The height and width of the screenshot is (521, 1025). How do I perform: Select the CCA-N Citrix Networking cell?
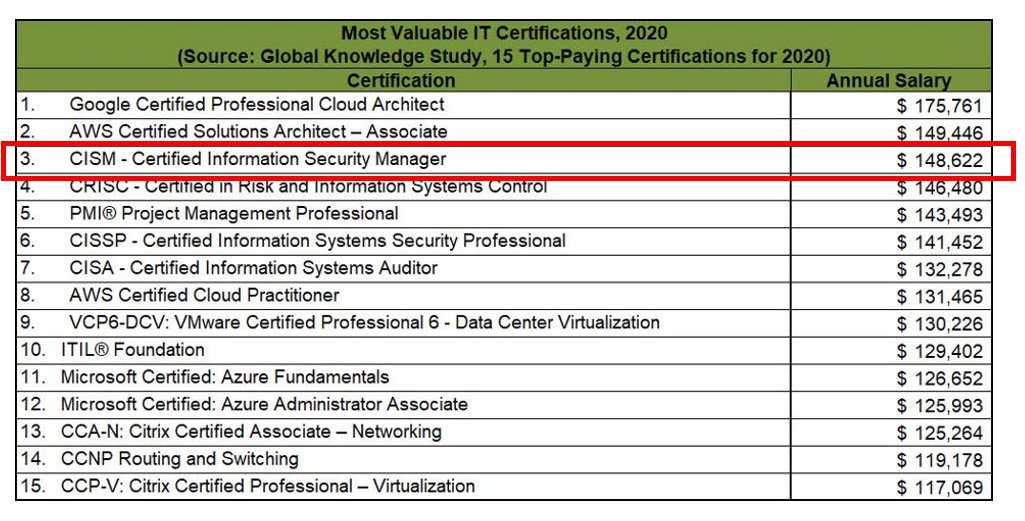(403, 433)
